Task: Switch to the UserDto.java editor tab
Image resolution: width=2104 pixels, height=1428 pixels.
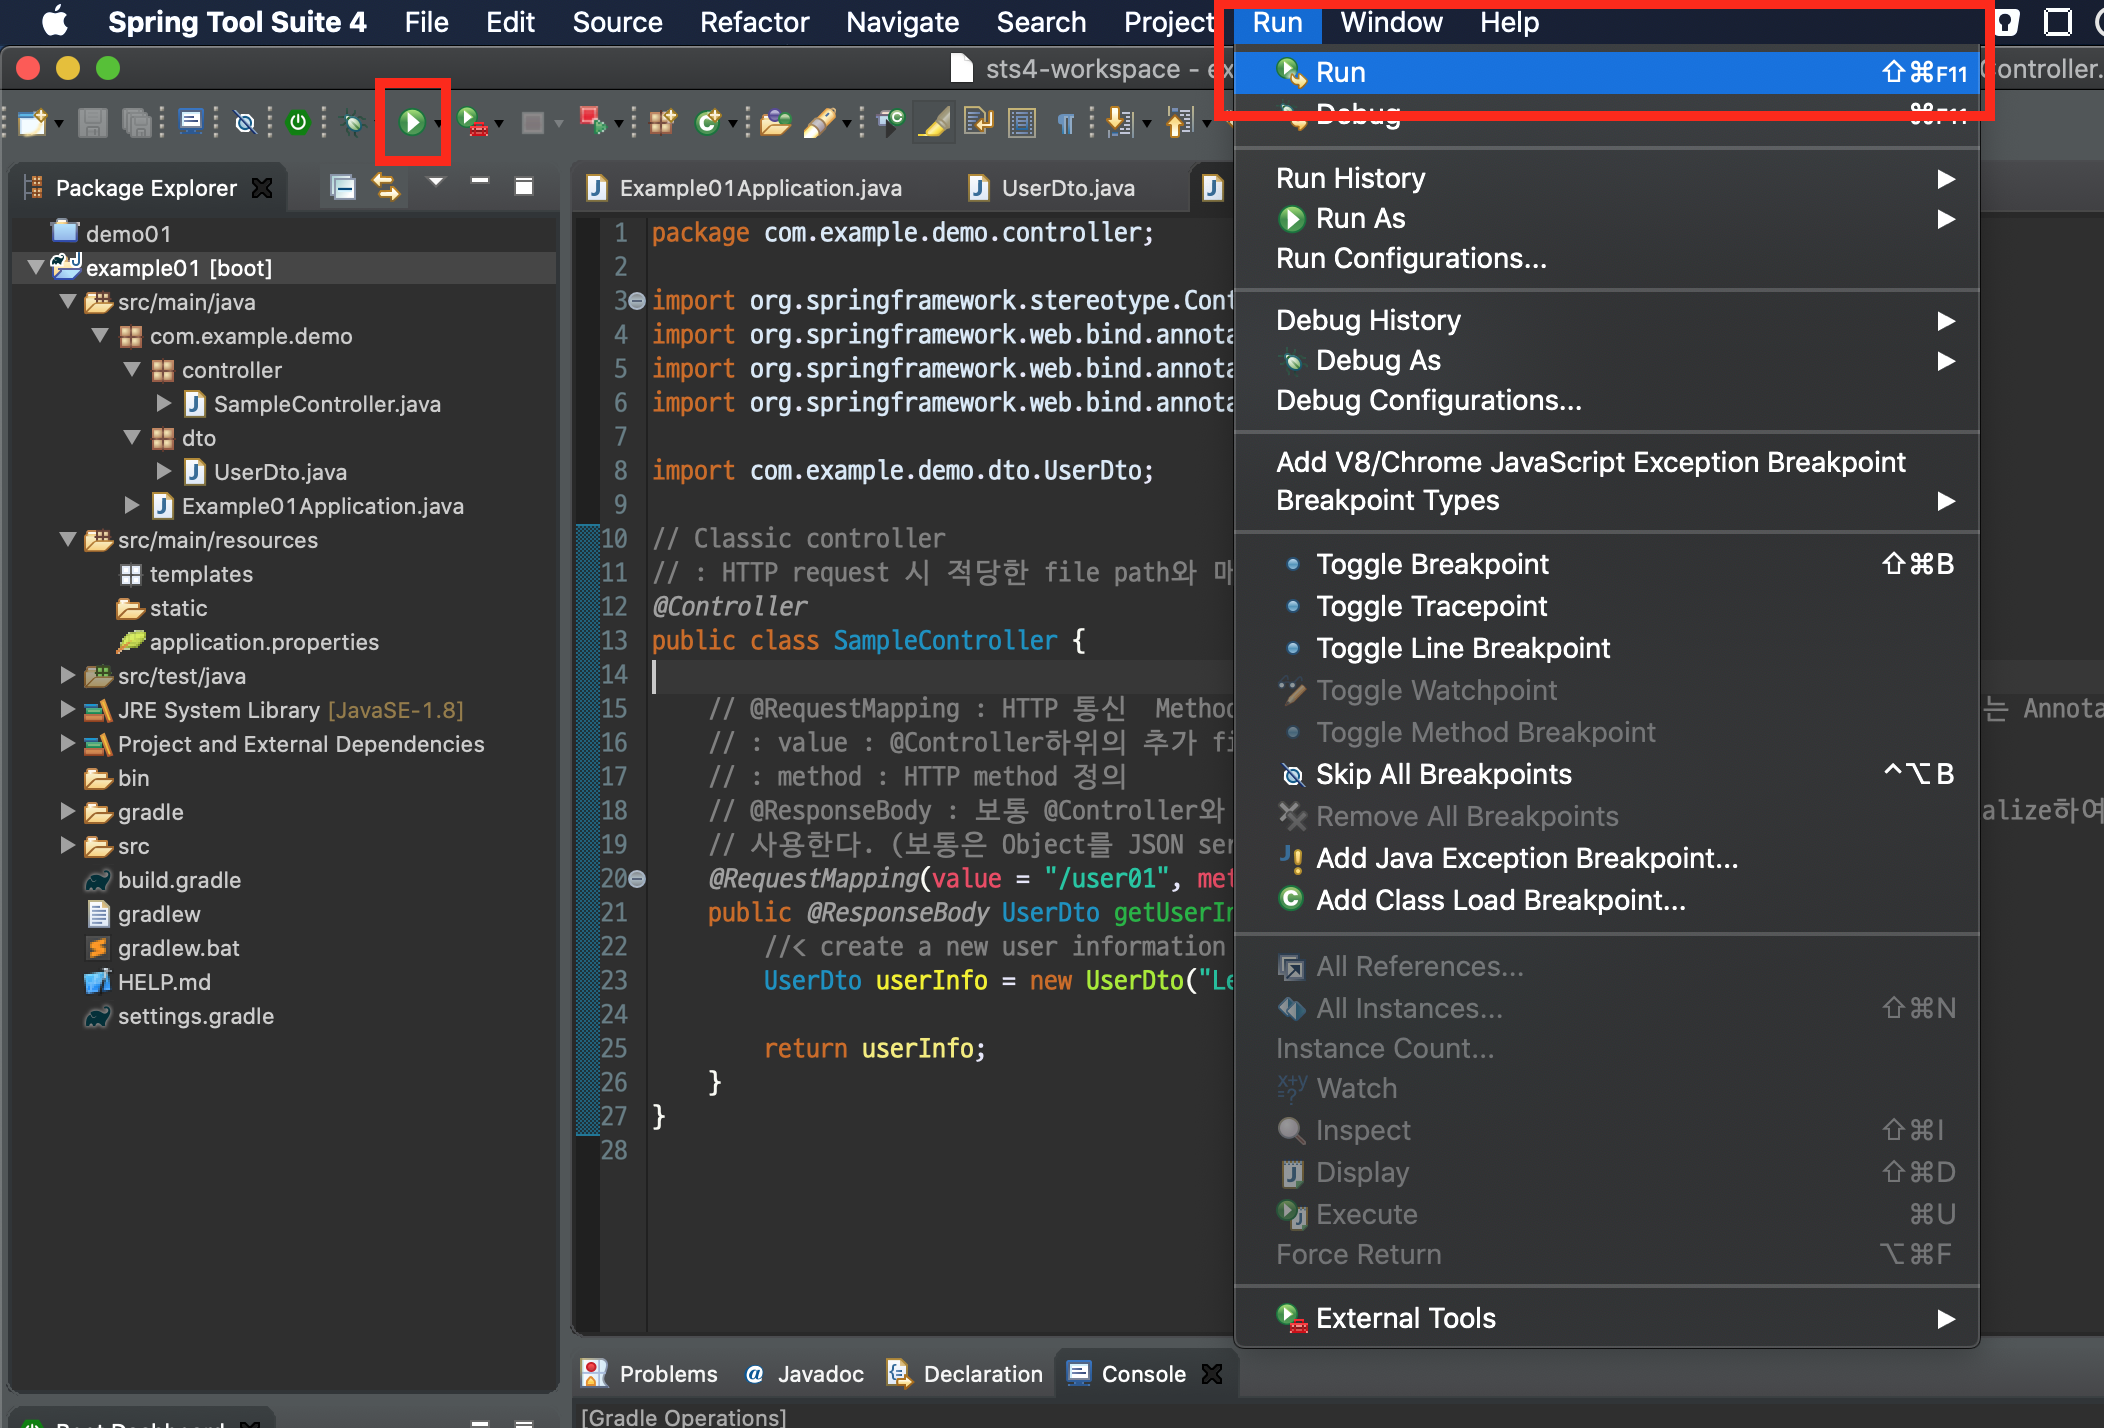Action: [x=1066, y=188]
